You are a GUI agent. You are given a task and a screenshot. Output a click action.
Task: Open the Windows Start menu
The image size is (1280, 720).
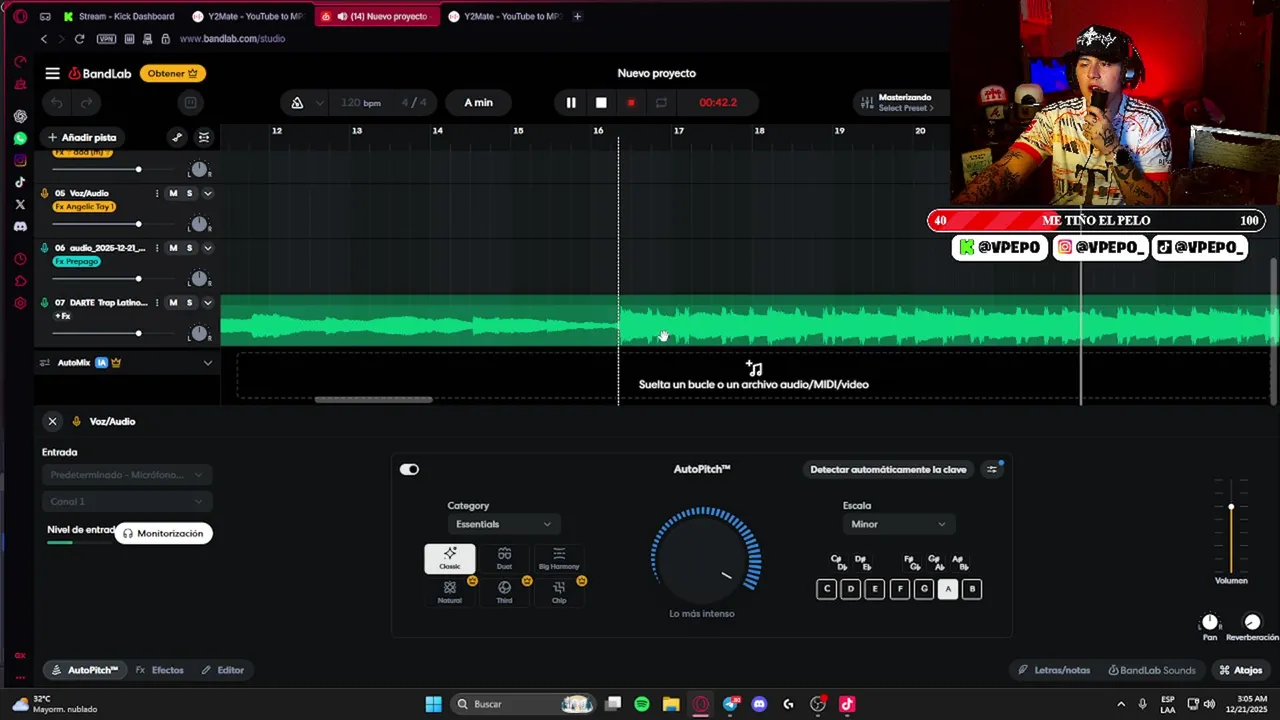coord(433,704)
